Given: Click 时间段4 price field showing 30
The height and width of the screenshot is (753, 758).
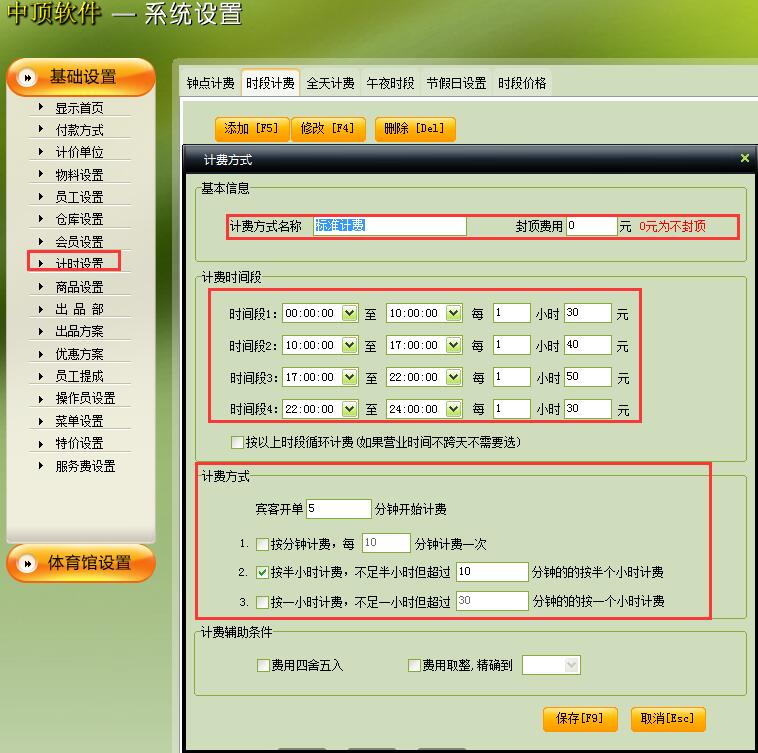Looking at the screenshot, I should (x=588, y=408).
